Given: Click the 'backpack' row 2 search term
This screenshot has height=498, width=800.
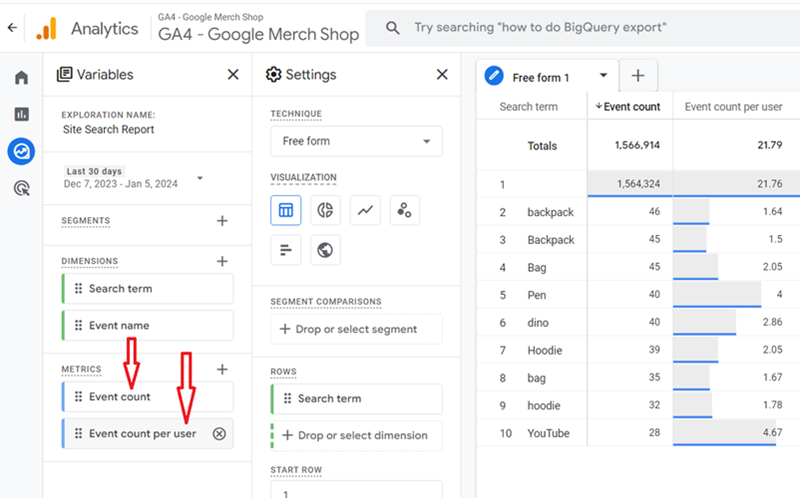Looking at the screenshot, I should (x=551, y=212).
